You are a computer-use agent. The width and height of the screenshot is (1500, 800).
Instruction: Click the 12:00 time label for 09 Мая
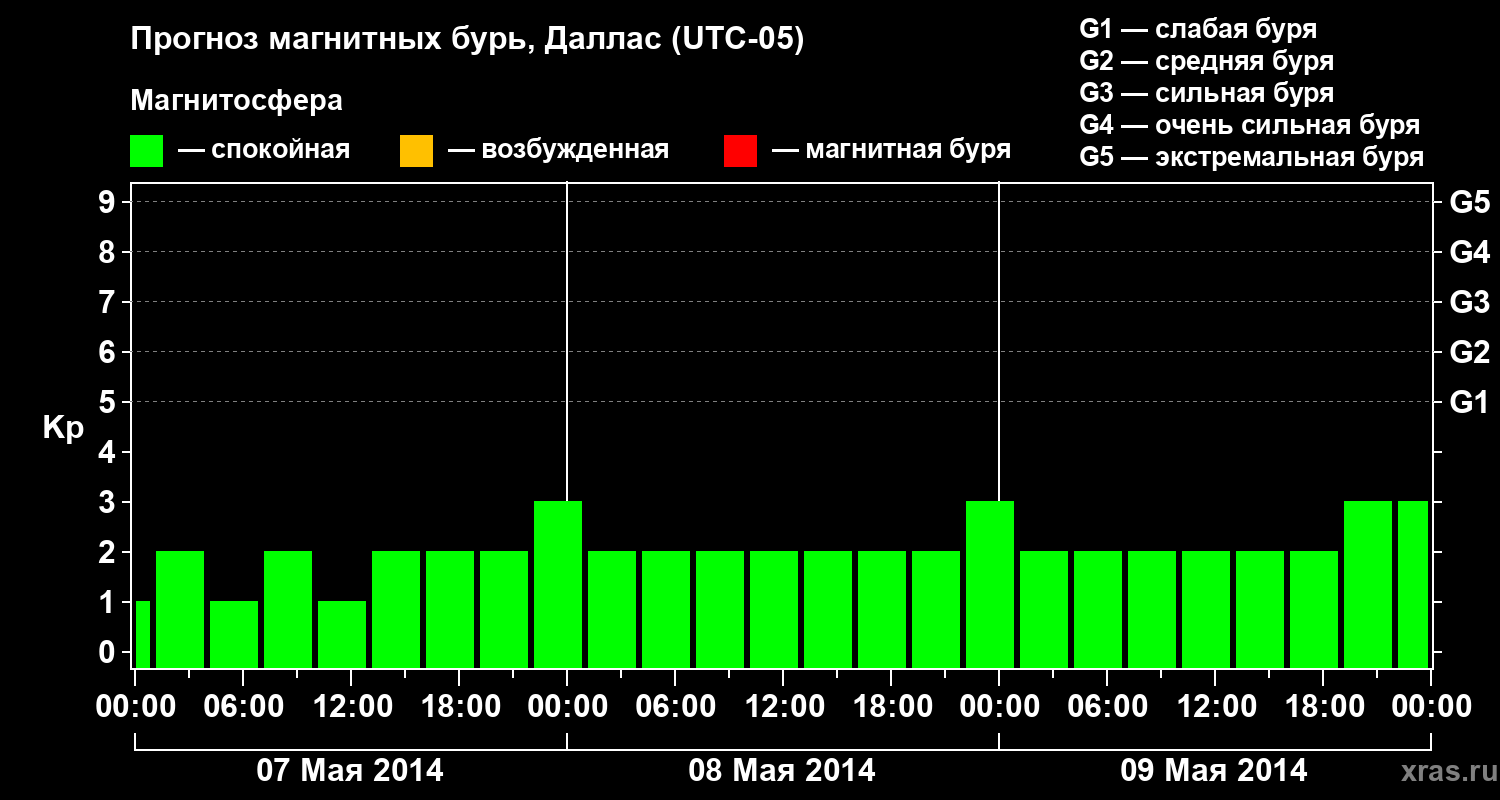pos(1215,706)
